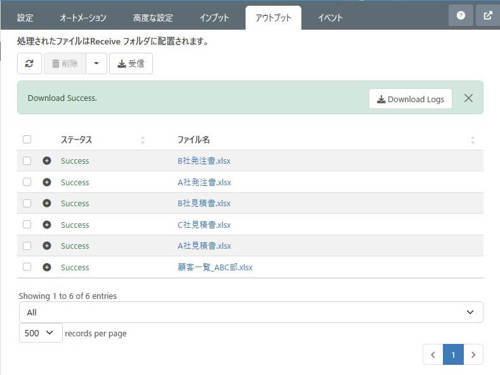
Task: Open the dropdown arrow next to 削除
Action: pyautogui.click(x=96, y=63)
